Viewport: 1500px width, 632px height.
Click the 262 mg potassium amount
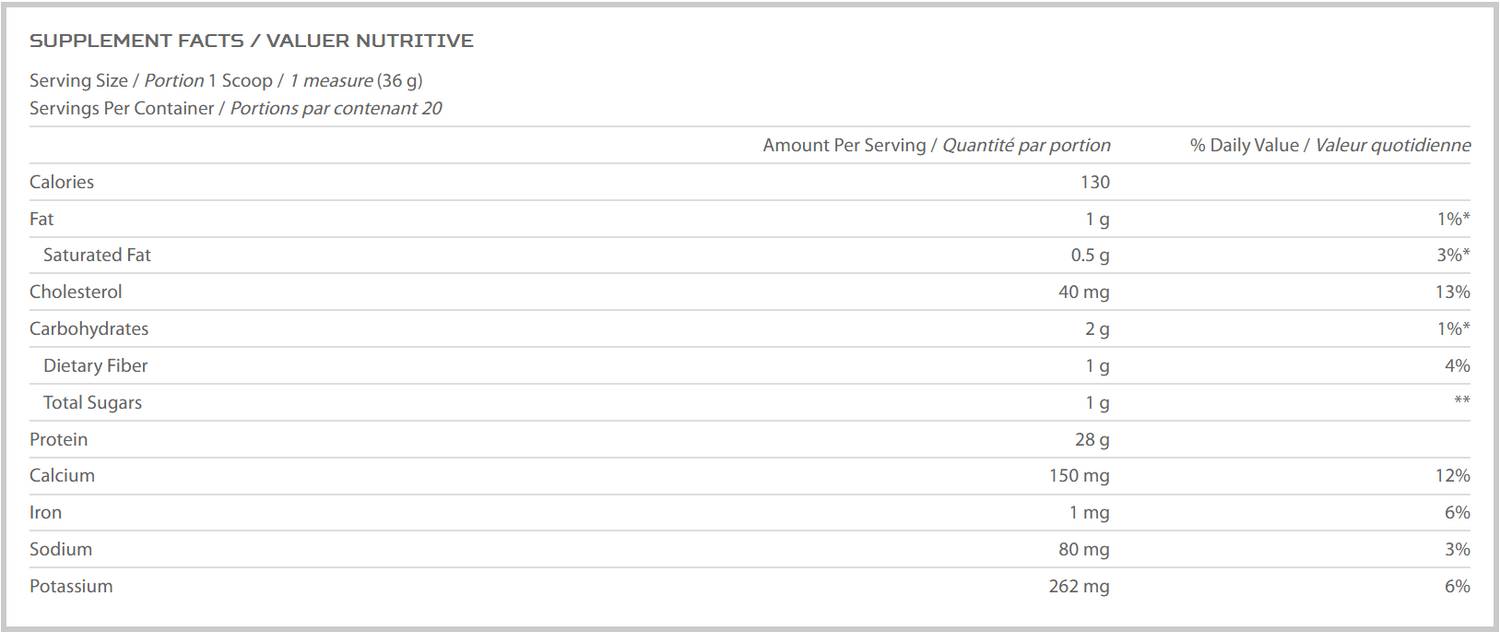pyautogui.click(x=1079, y=586)
